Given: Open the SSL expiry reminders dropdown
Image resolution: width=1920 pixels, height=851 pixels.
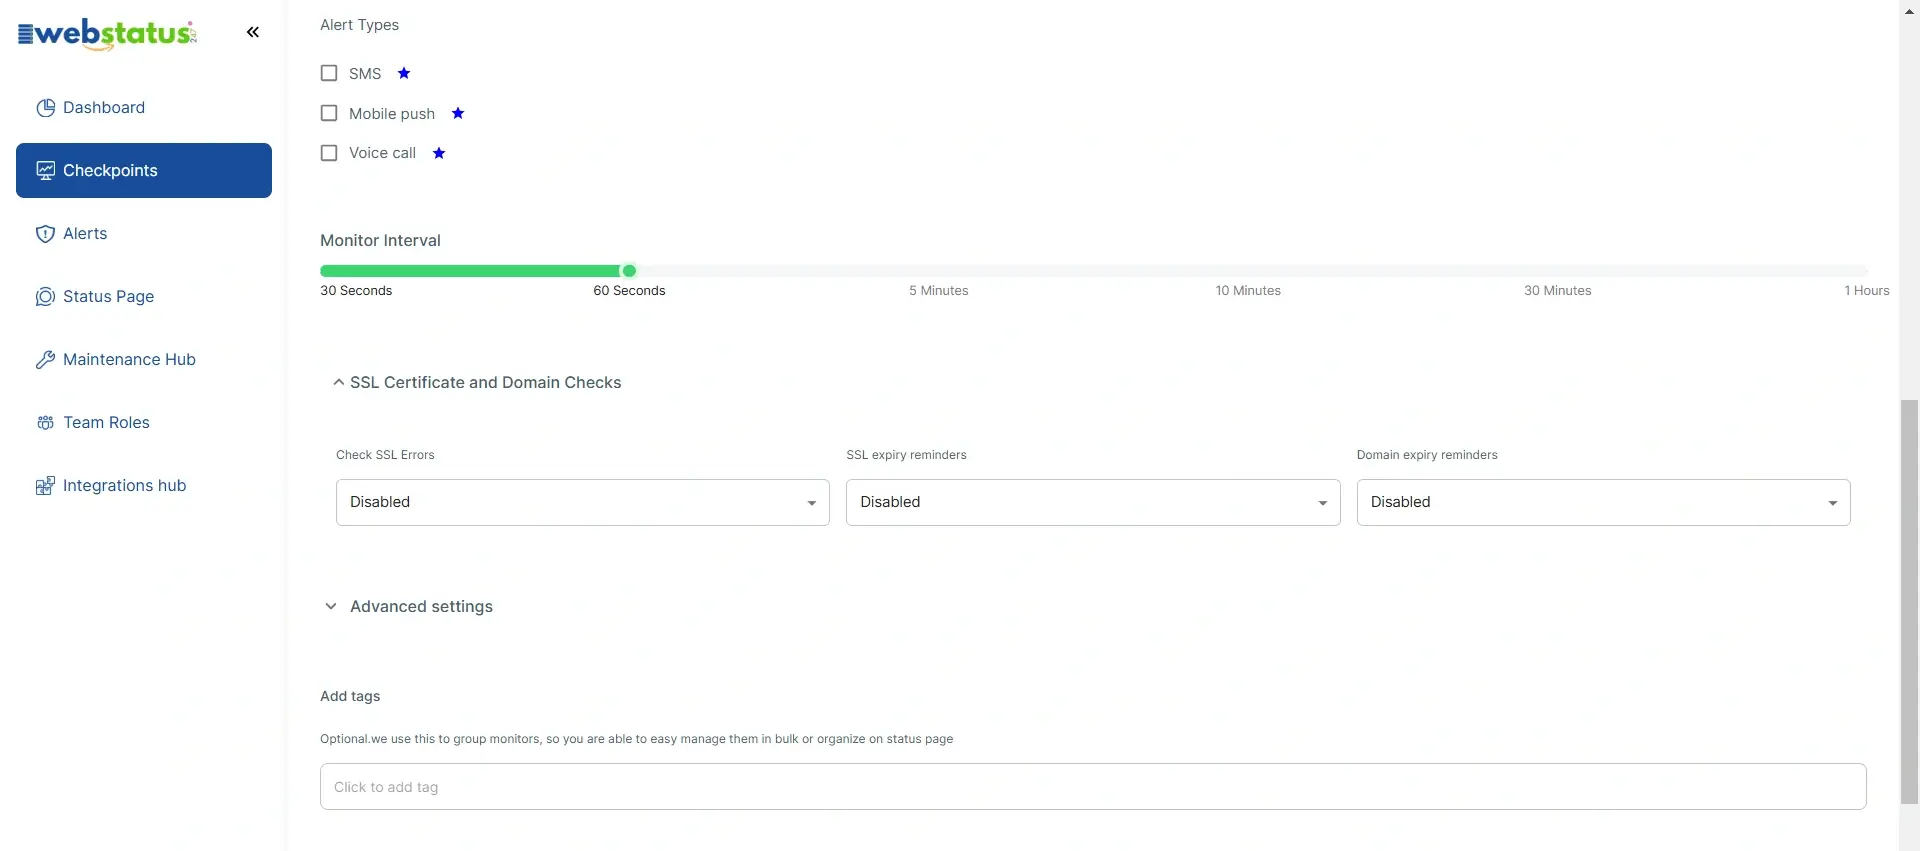Looking at the screenshot, I should (1093, 502).
